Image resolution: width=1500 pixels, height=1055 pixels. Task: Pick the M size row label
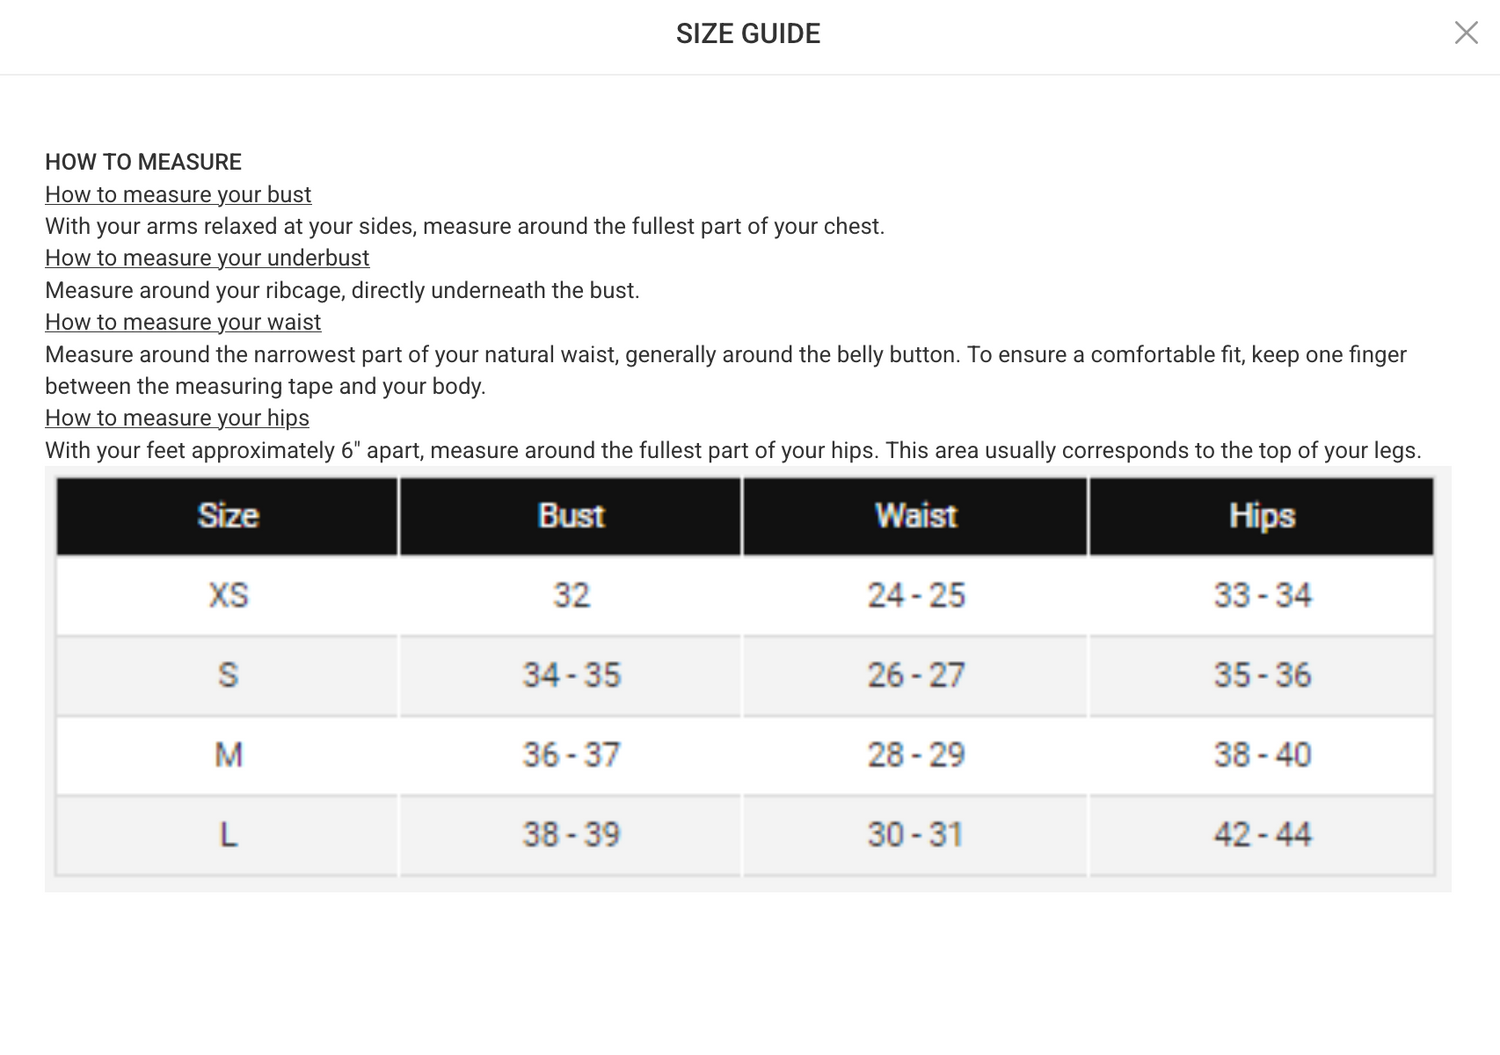228,755
